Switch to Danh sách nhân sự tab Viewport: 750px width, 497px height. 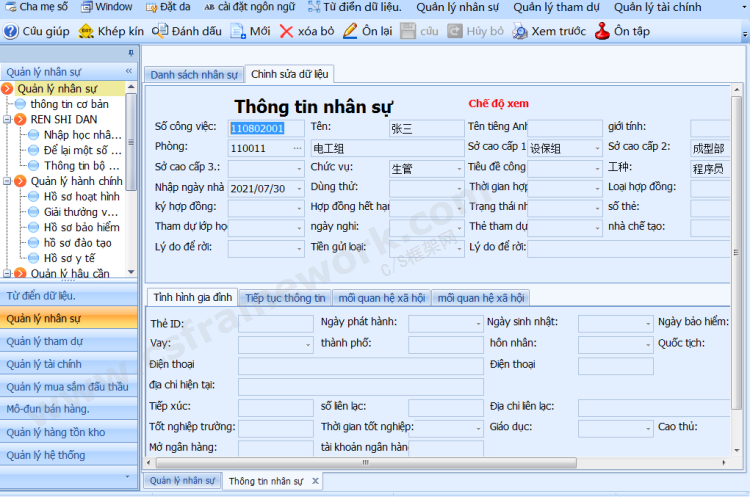(x=194, y=75)
